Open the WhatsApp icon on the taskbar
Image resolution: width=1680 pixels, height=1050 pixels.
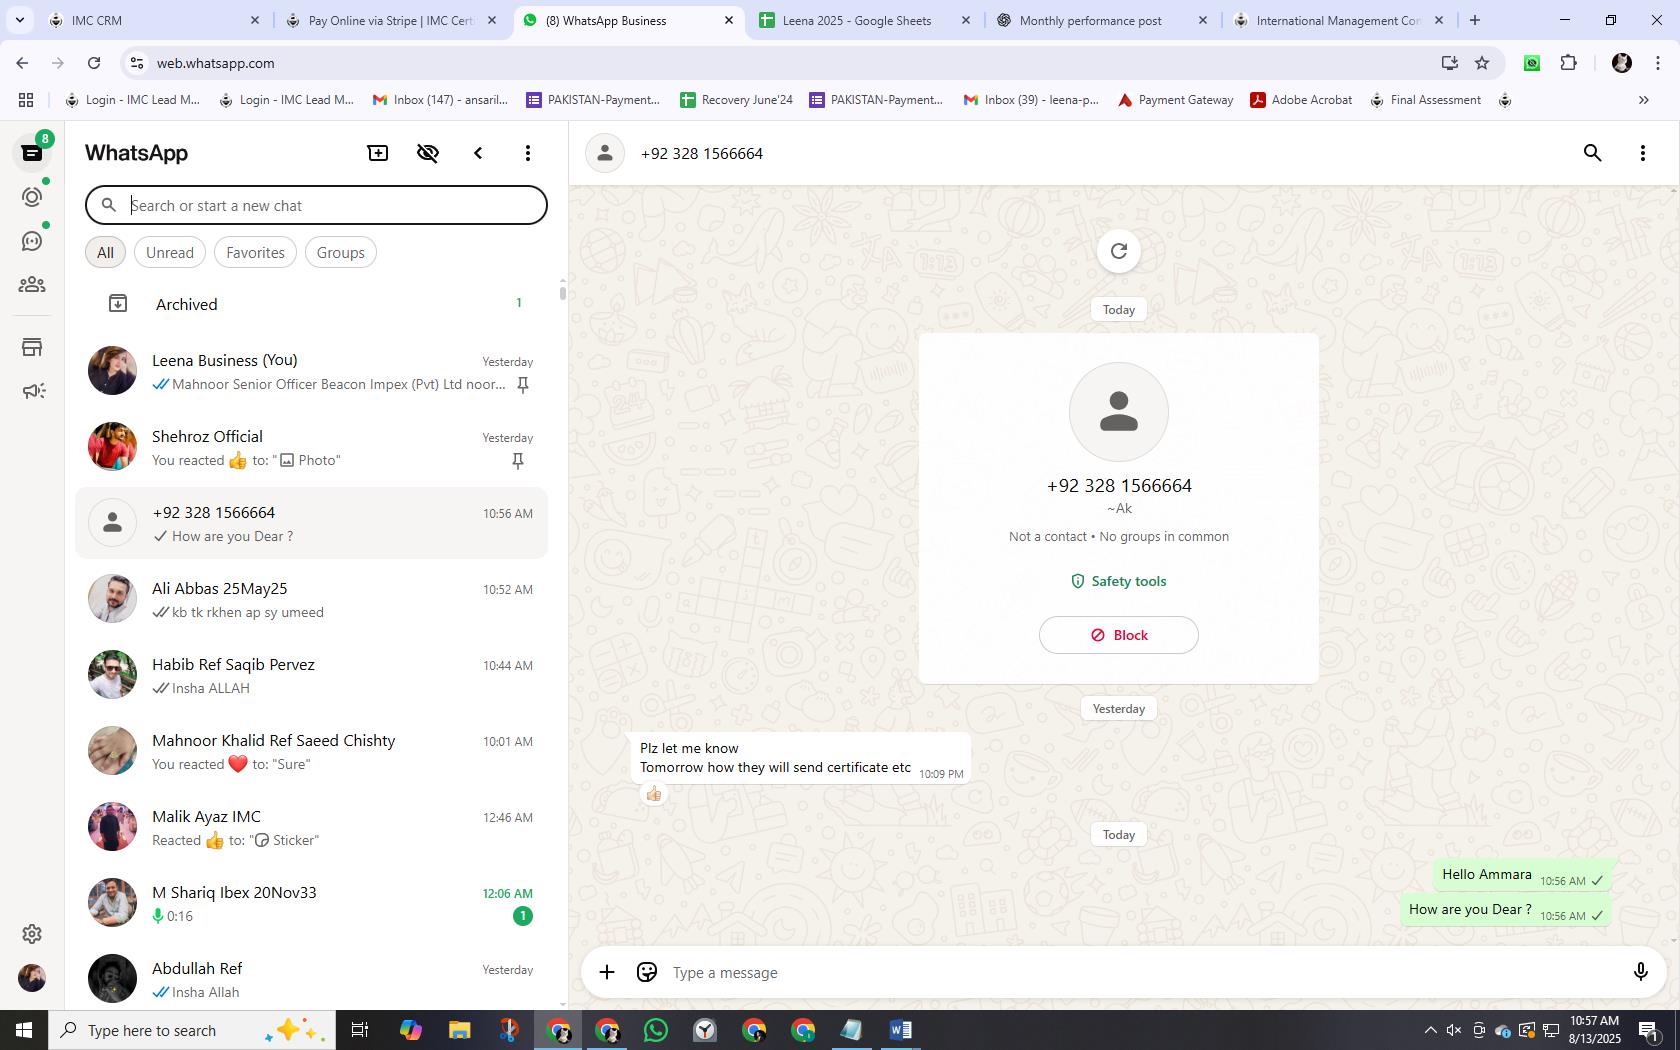656,1030
